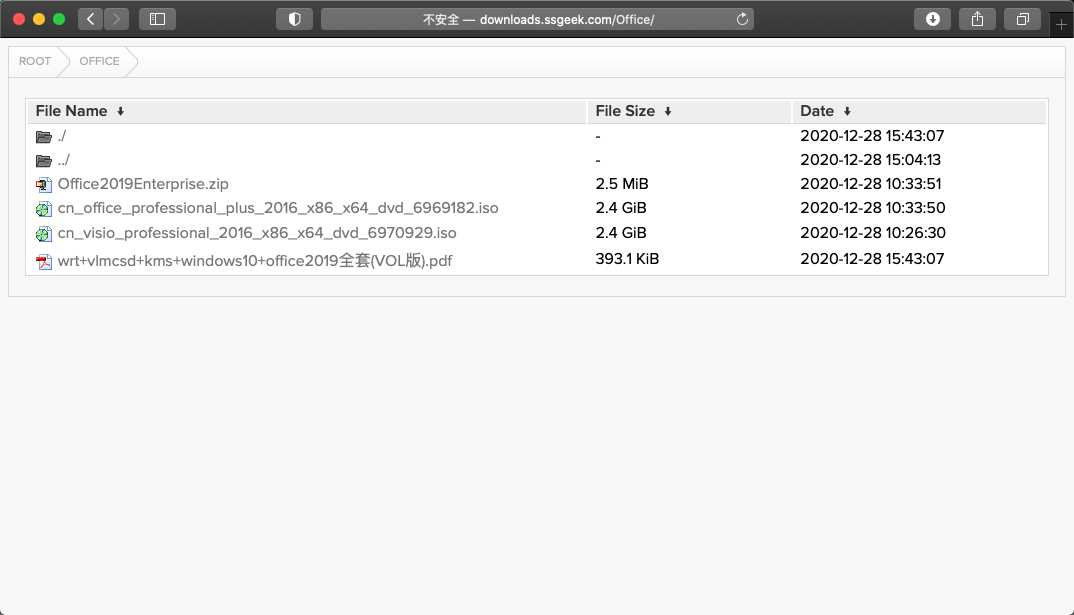Click the address bar showing downloads.ssgeek.com/Office/
Viewport: 1074px width, 615px height.
537,19
